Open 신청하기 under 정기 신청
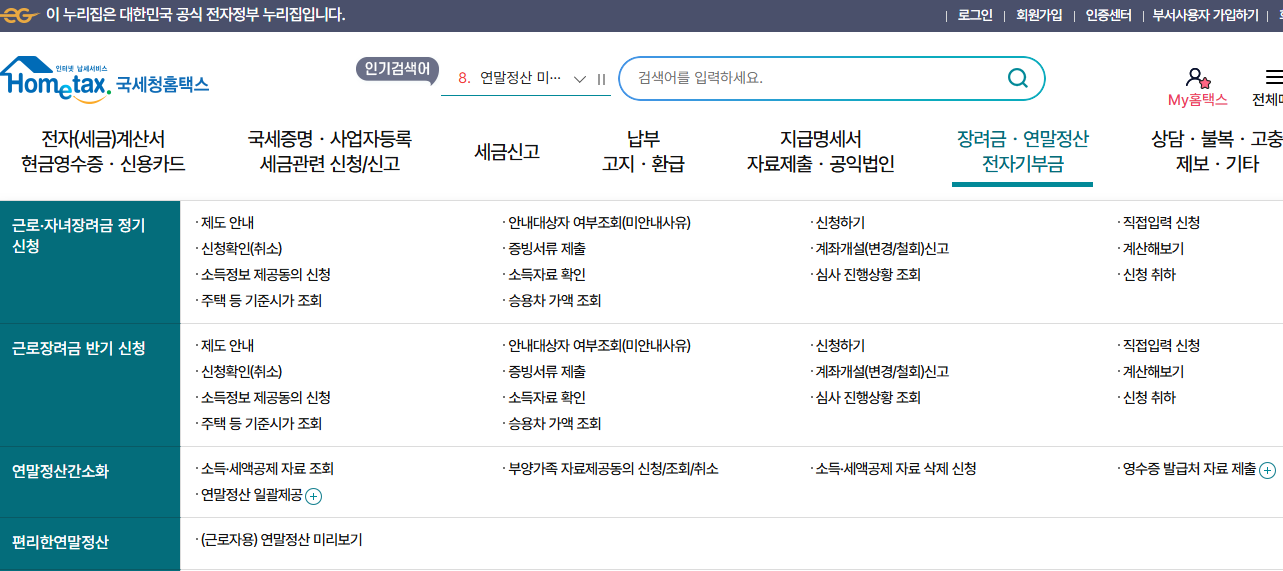The height and width of the screenshot is (571, 1283). (840, 223)
